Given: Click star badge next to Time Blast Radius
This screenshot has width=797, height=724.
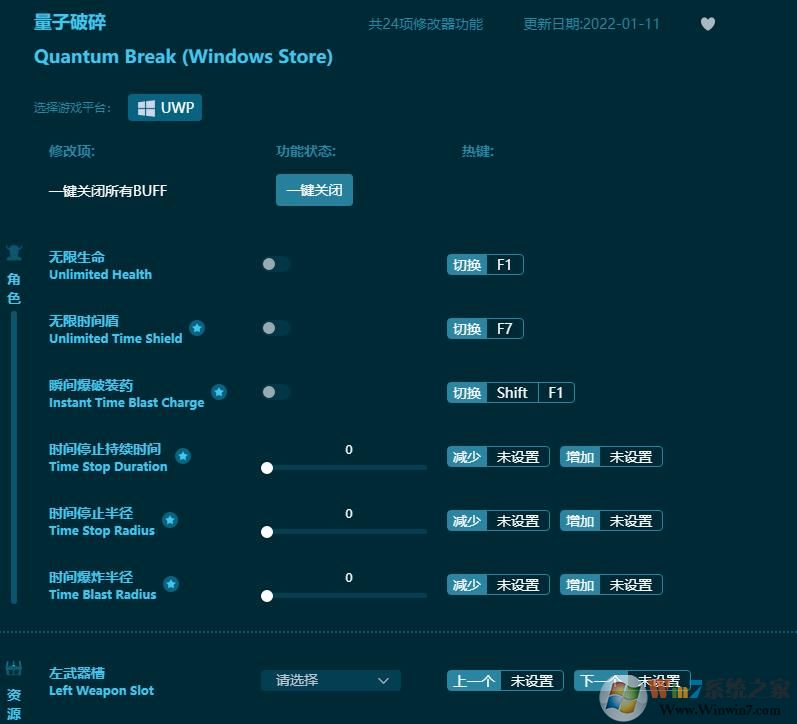Looking at the screenshot, I should (x=171, y=584).
